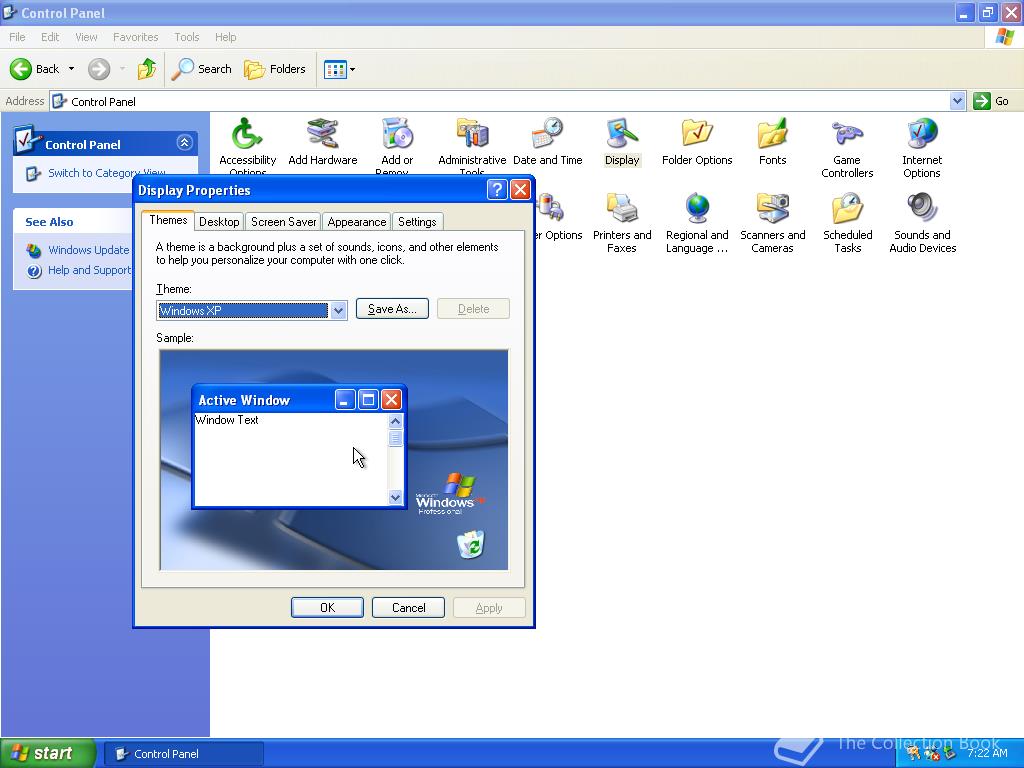
Task: Collapse the Control Panel sidebar section
Action: coord(184,142)
